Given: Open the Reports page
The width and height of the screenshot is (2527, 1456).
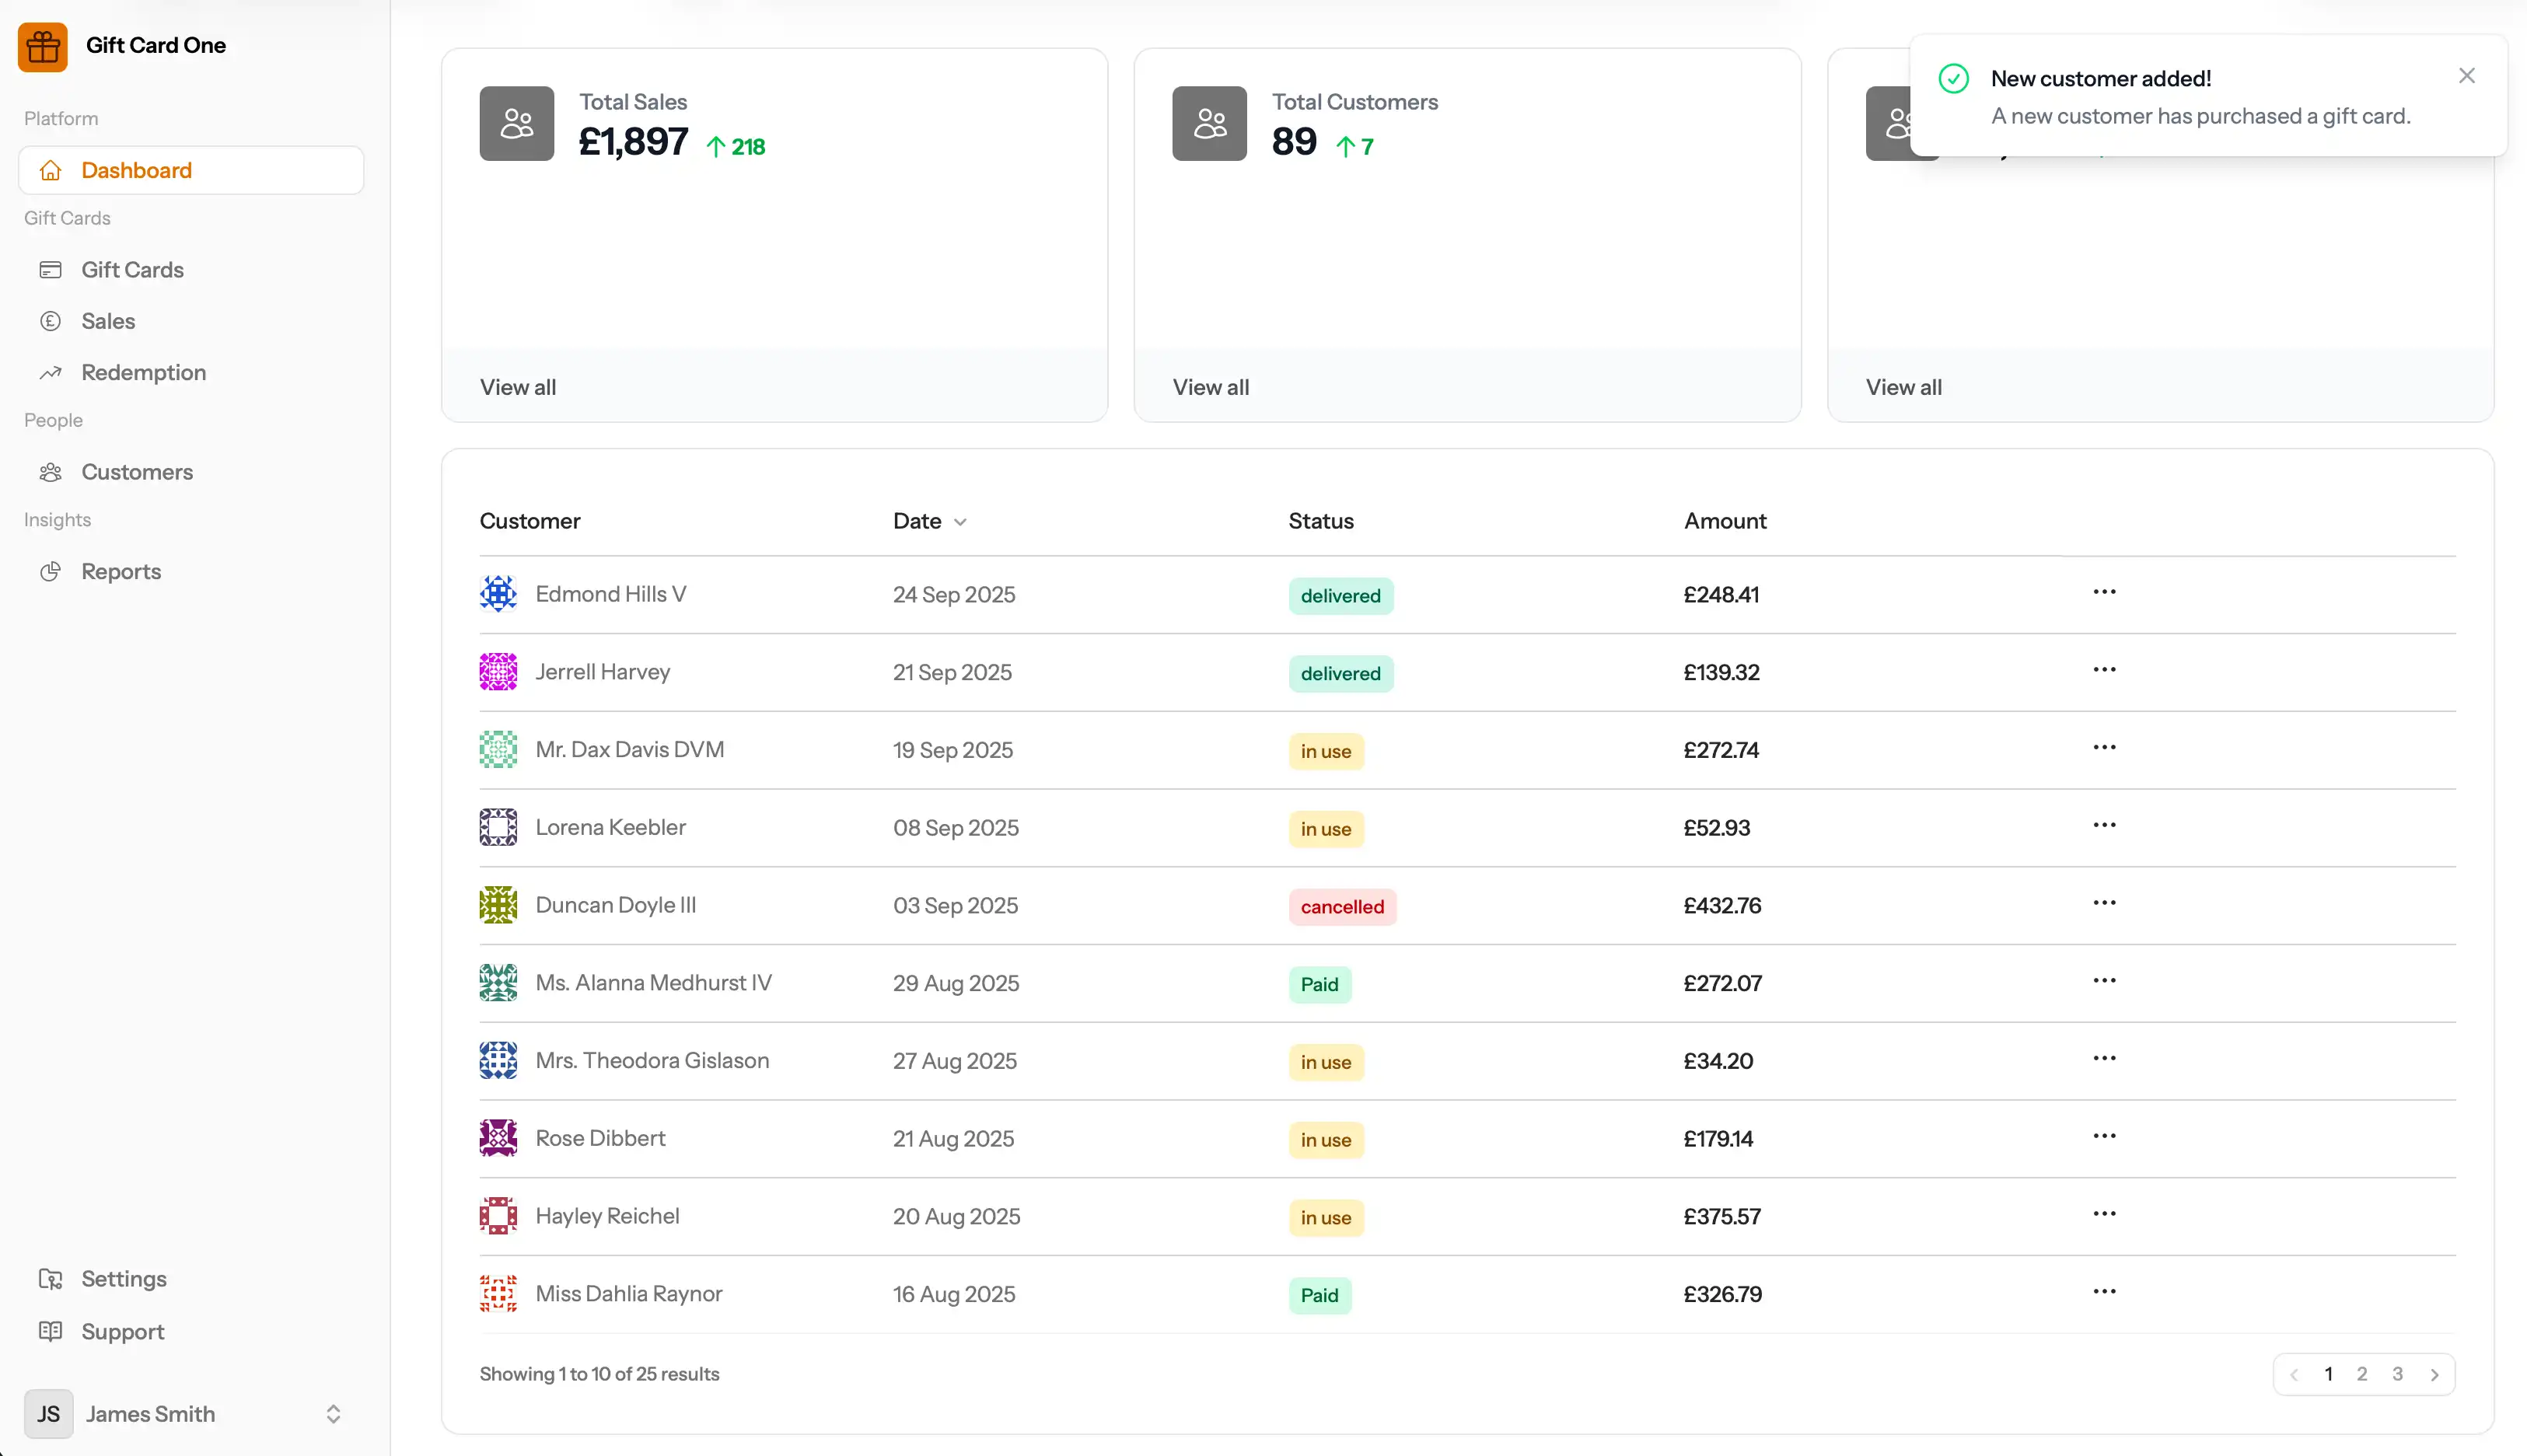Looking at the screenshot, I should [121, 571].
